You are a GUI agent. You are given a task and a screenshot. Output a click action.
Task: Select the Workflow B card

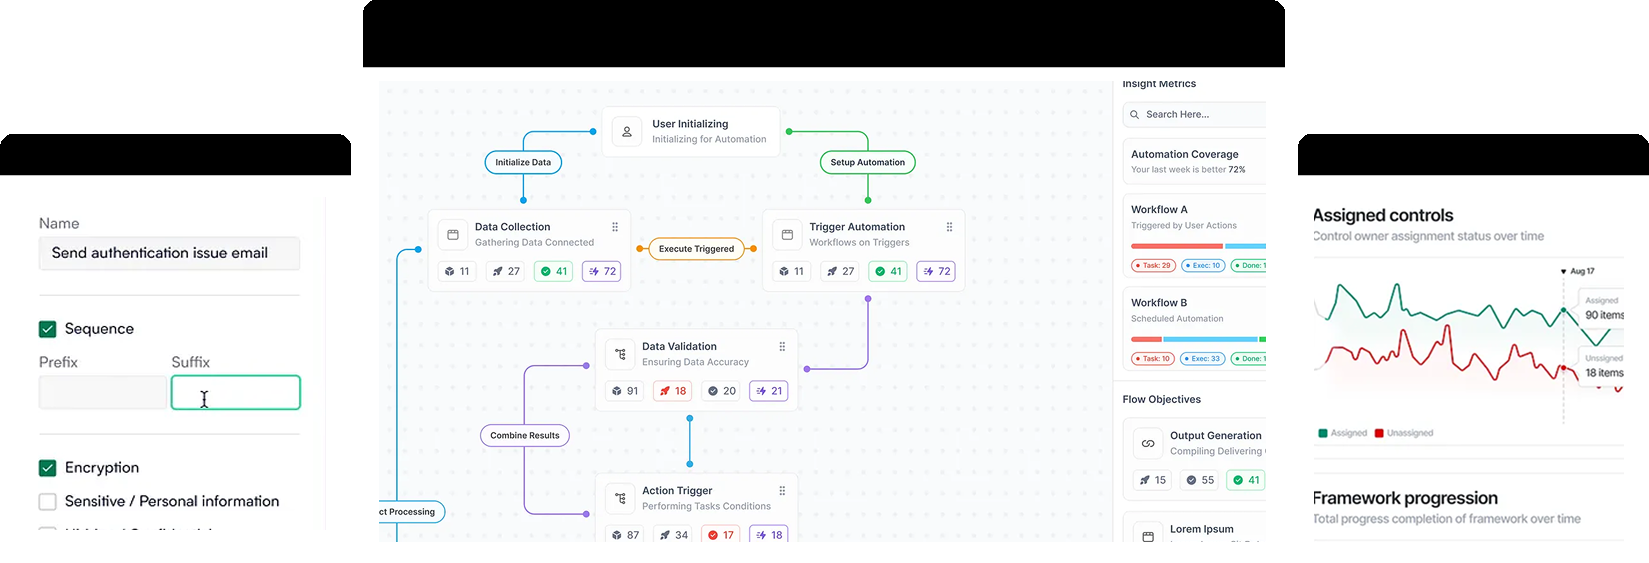1195,329
